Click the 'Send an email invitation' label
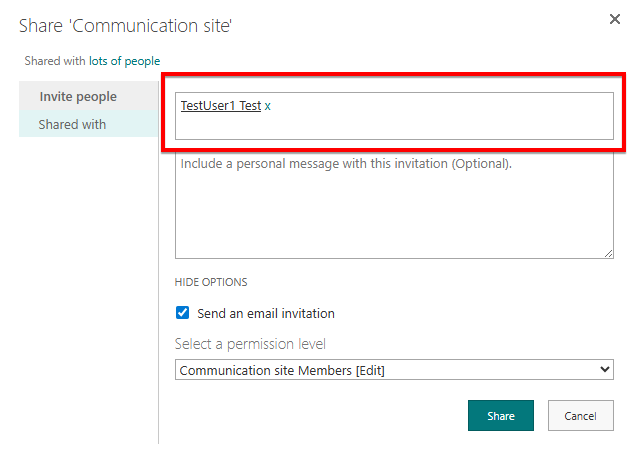634x457 pixels. click(x=266, y=313)
